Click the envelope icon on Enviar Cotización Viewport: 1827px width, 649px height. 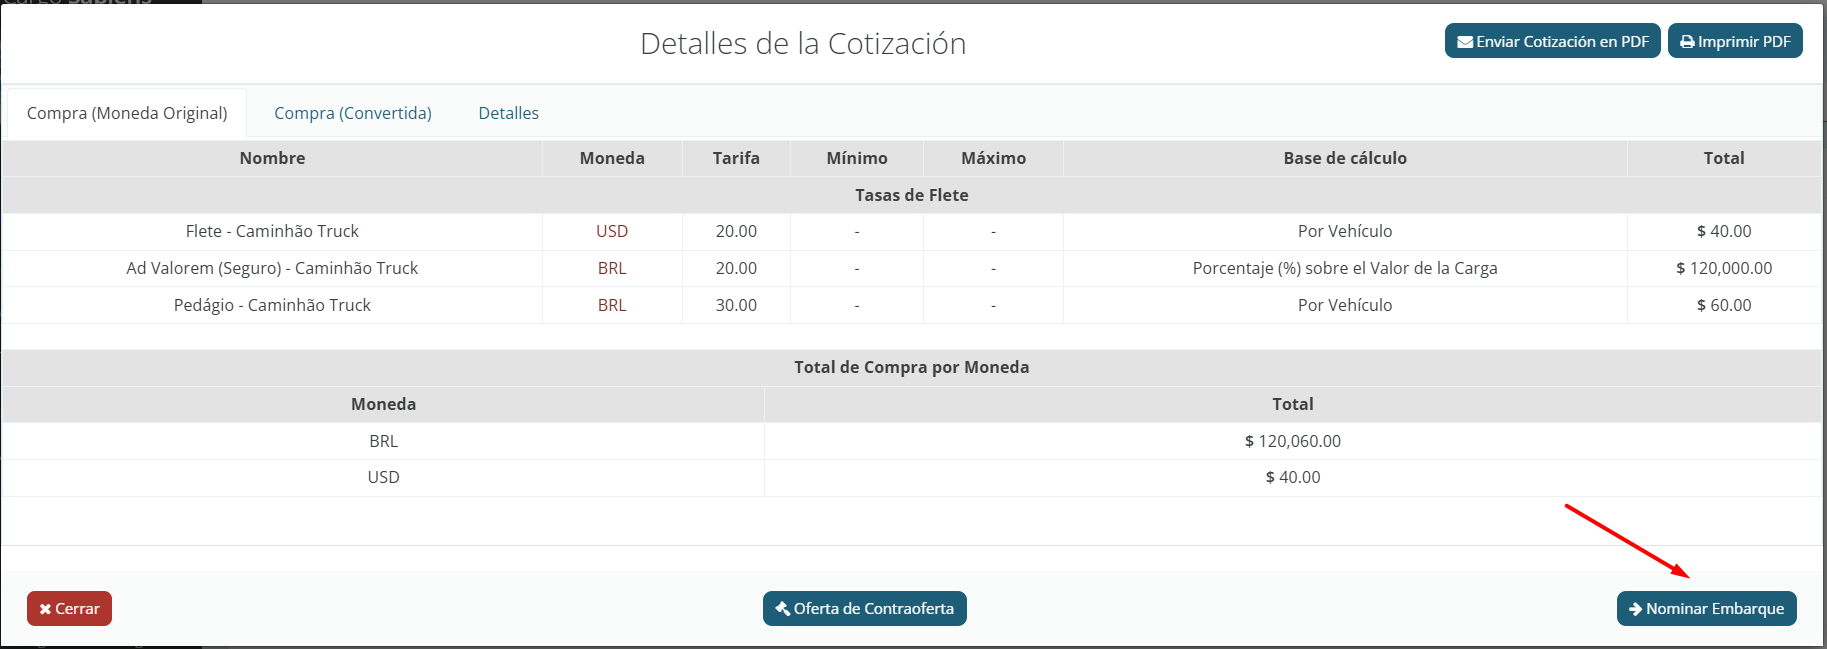point(1465,42)
